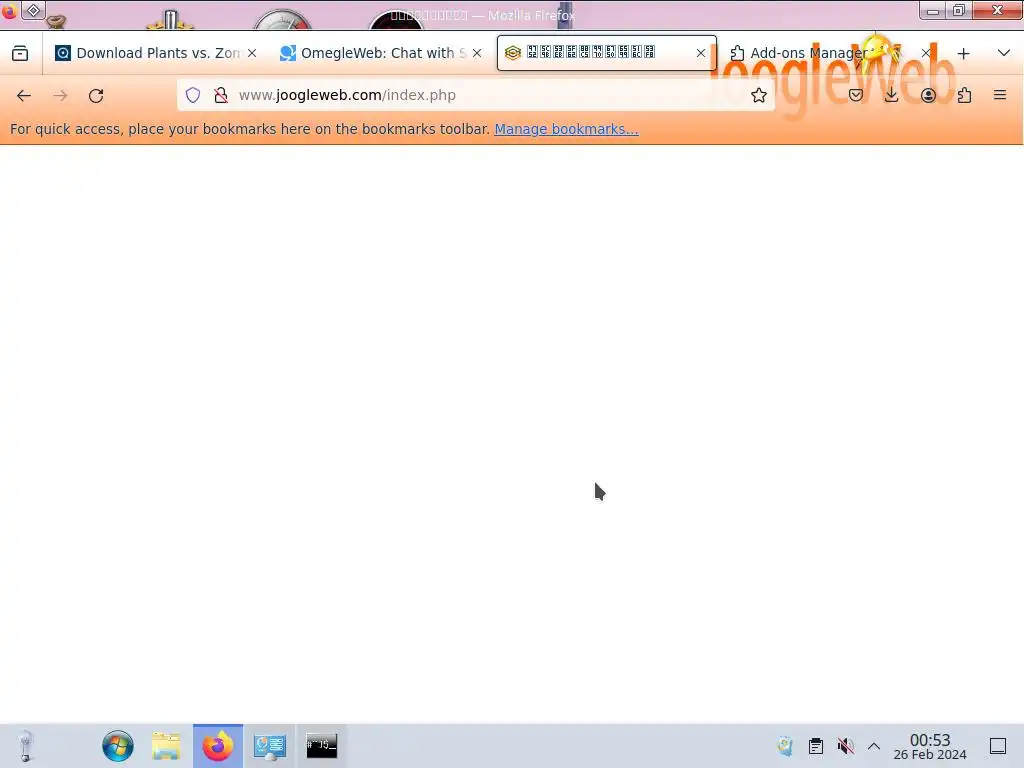This screenshot has height=768, width=1024.
Task: Maximize or restore the Firefox window
Action: 959,10
